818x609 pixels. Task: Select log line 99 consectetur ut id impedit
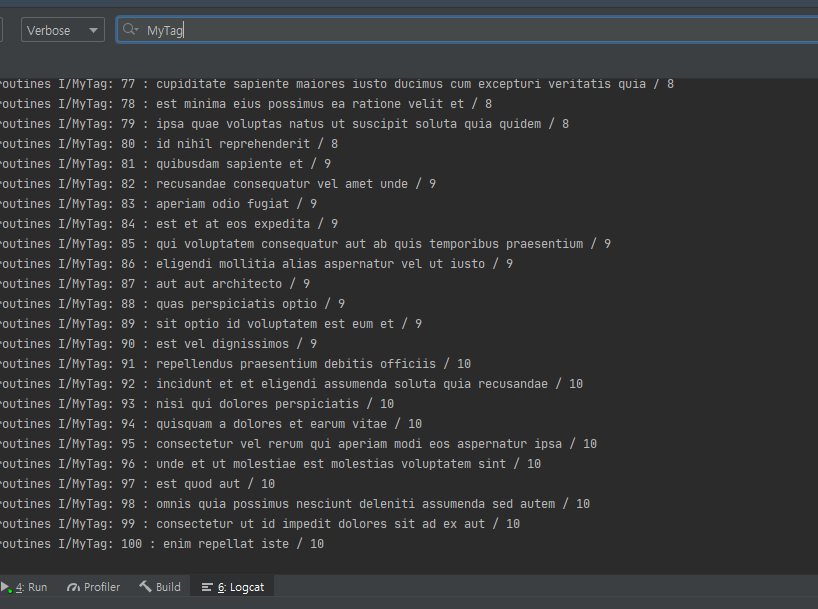(x=260, y=524)
